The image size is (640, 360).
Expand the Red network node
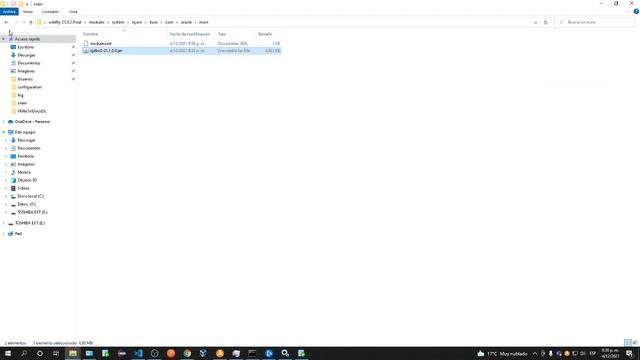[x=4, y=234]
